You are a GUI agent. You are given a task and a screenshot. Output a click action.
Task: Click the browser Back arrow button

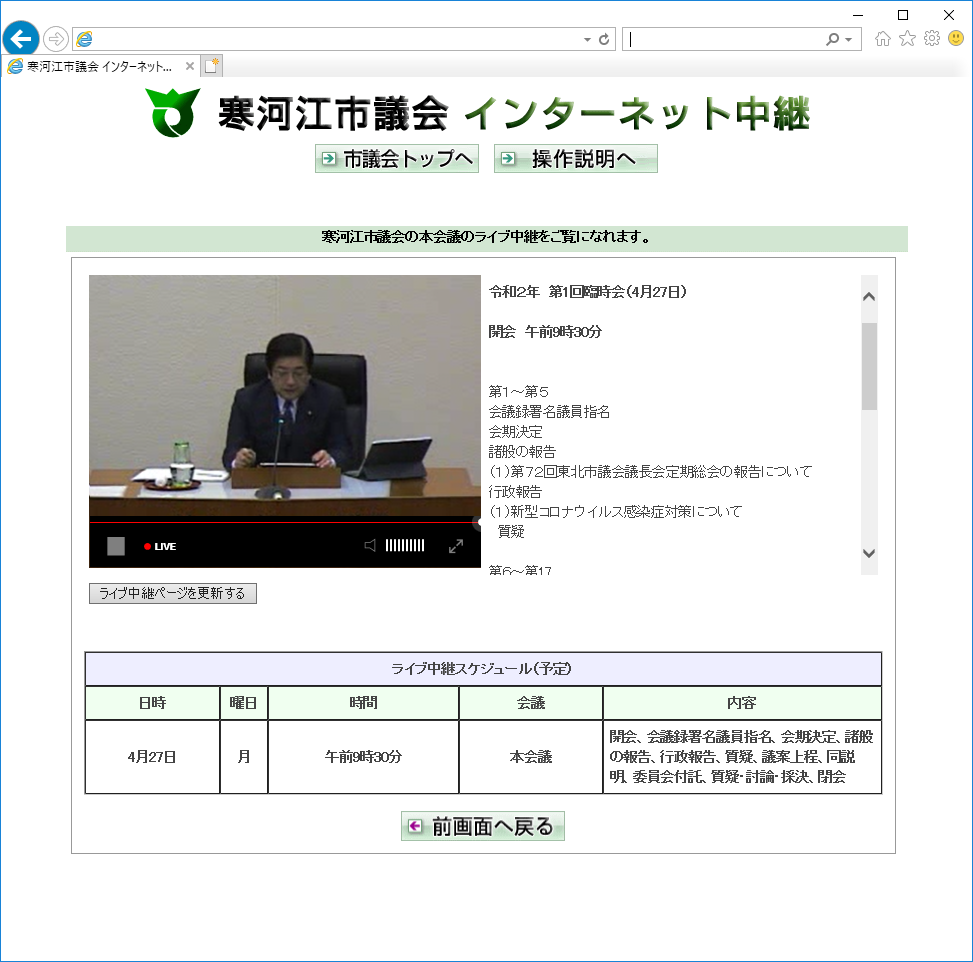click(x=20, y=39)
